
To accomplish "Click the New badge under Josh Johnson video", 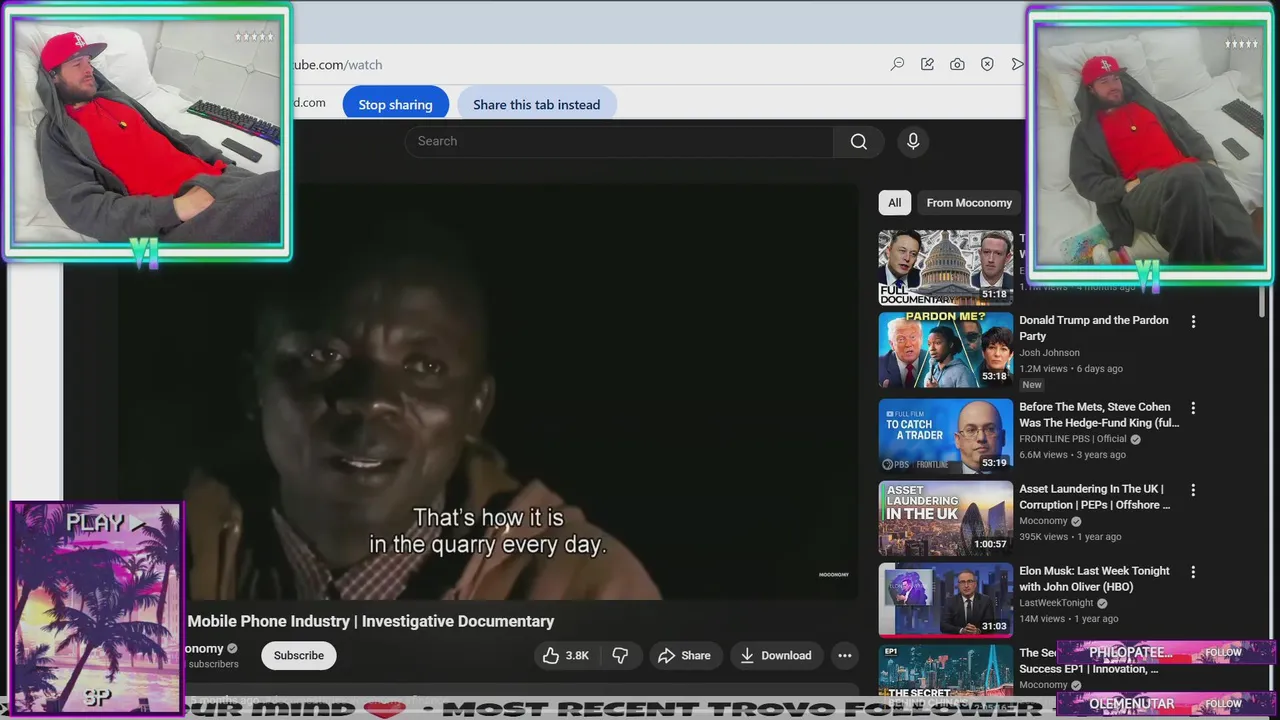I will [x=1032, y=384].
